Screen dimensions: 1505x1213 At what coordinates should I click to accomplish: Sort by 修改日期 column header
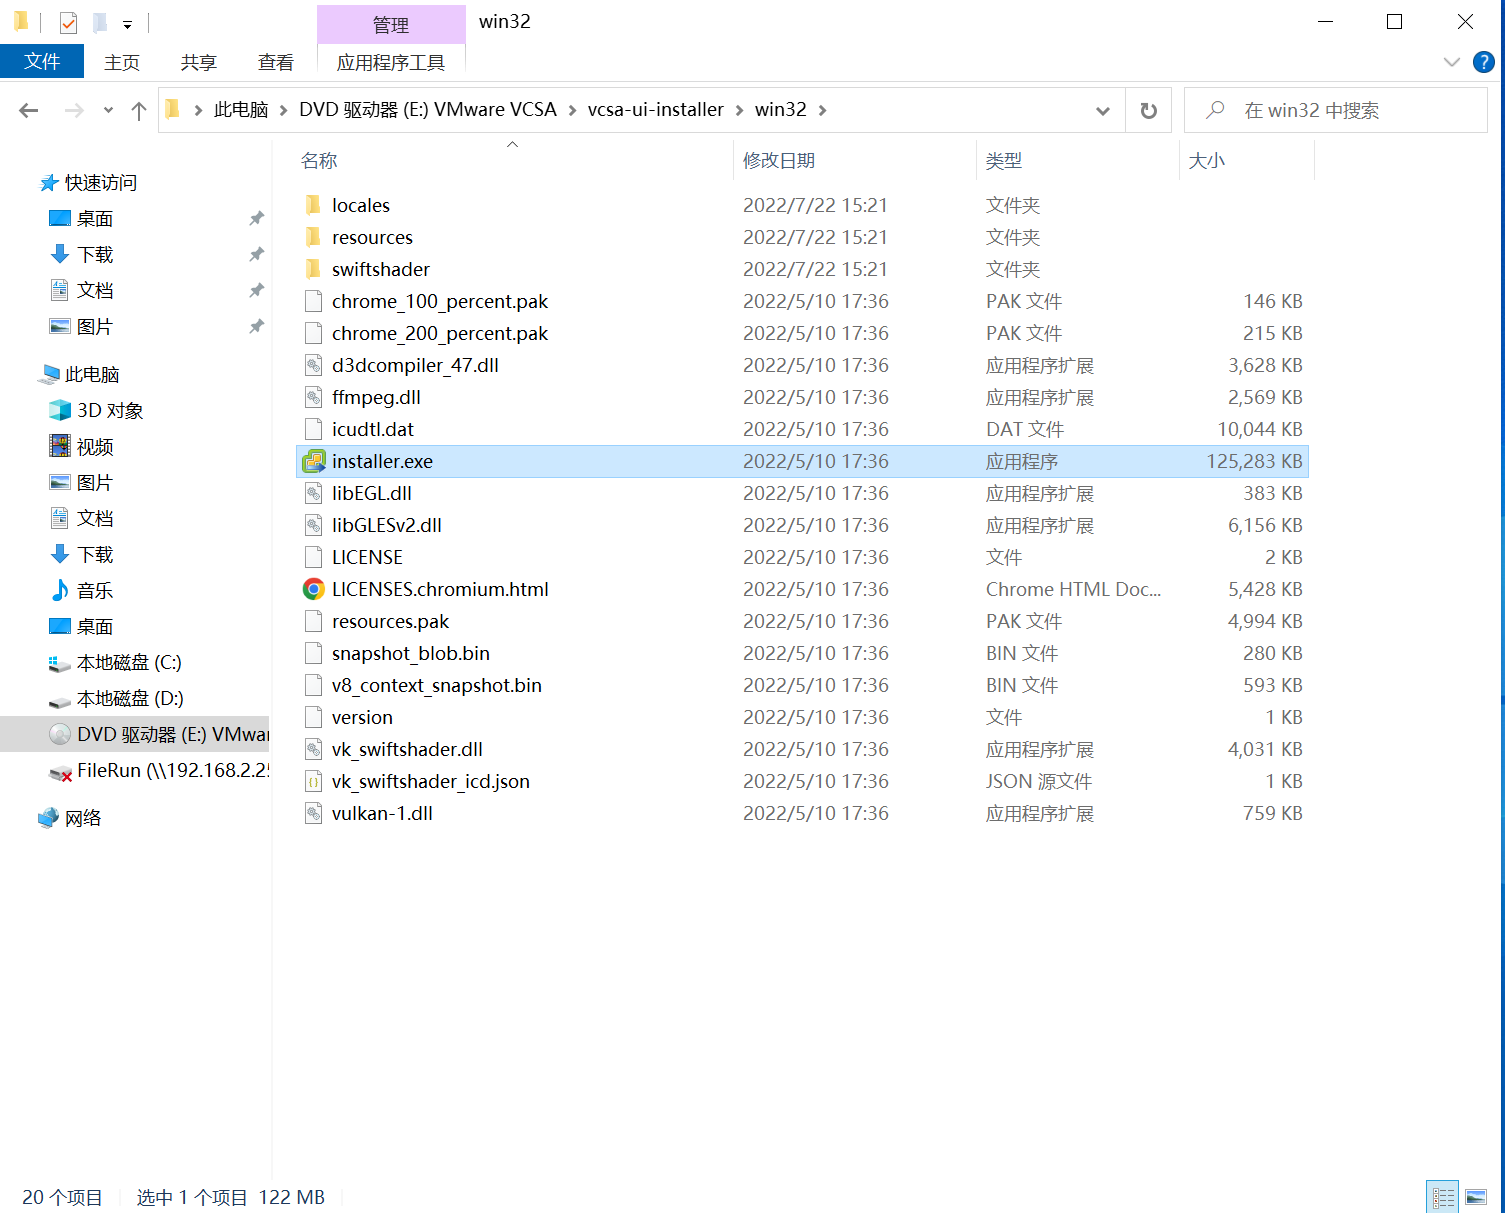855,160
